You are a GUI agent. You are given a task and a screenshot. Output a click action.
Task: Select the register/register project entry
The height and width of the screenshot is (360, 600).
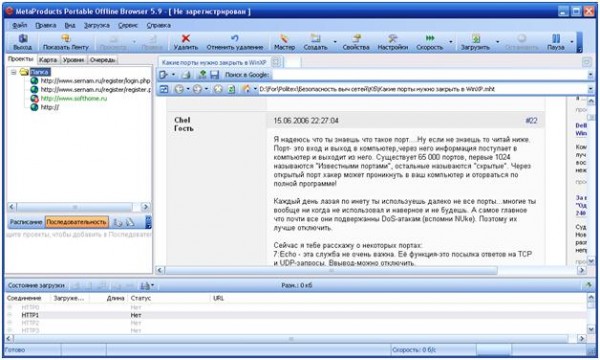click(95, 90)
